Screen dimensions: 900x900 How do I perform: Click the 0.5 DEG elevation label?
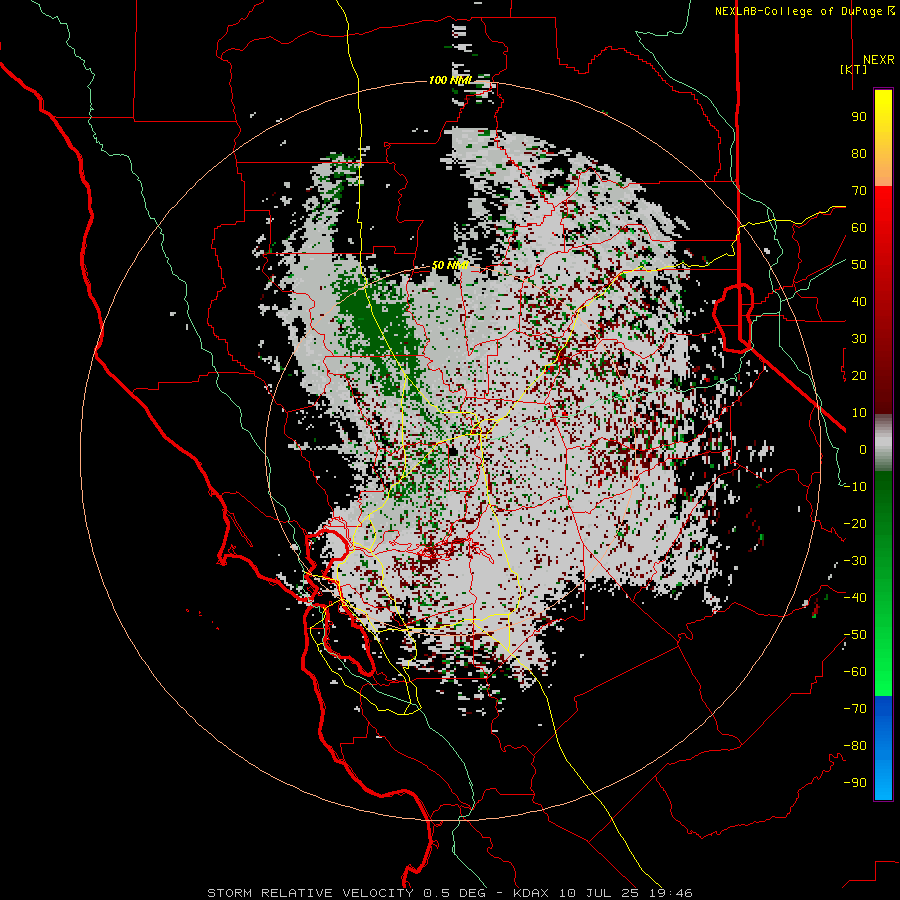tap(455, 893)
